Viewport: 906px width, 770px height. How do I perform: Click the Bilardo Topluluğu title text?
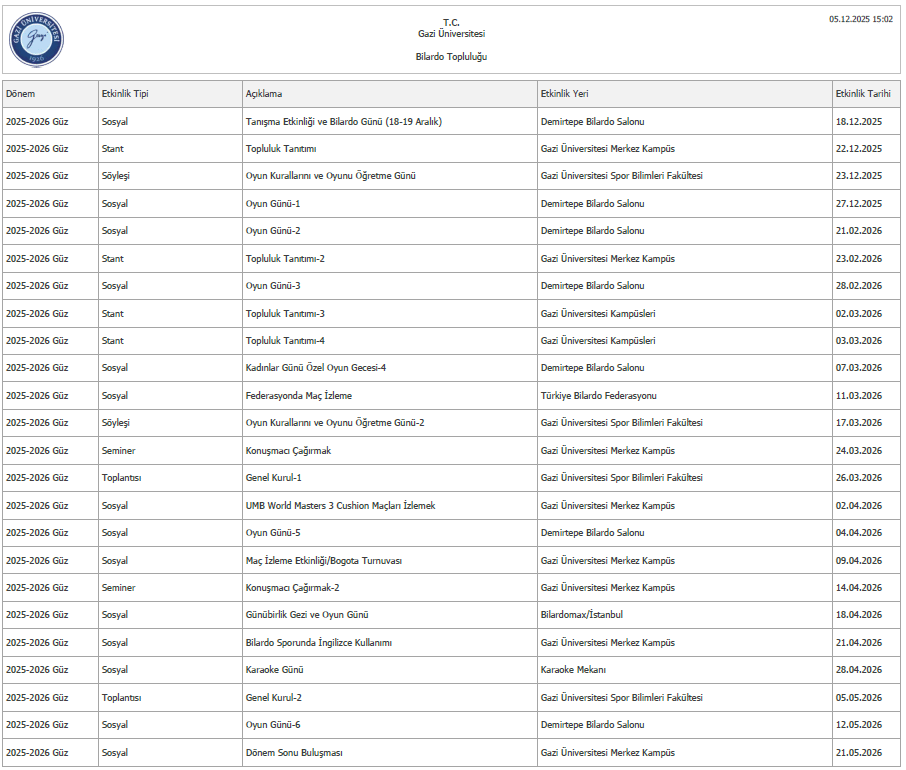(x=451, y=57)
